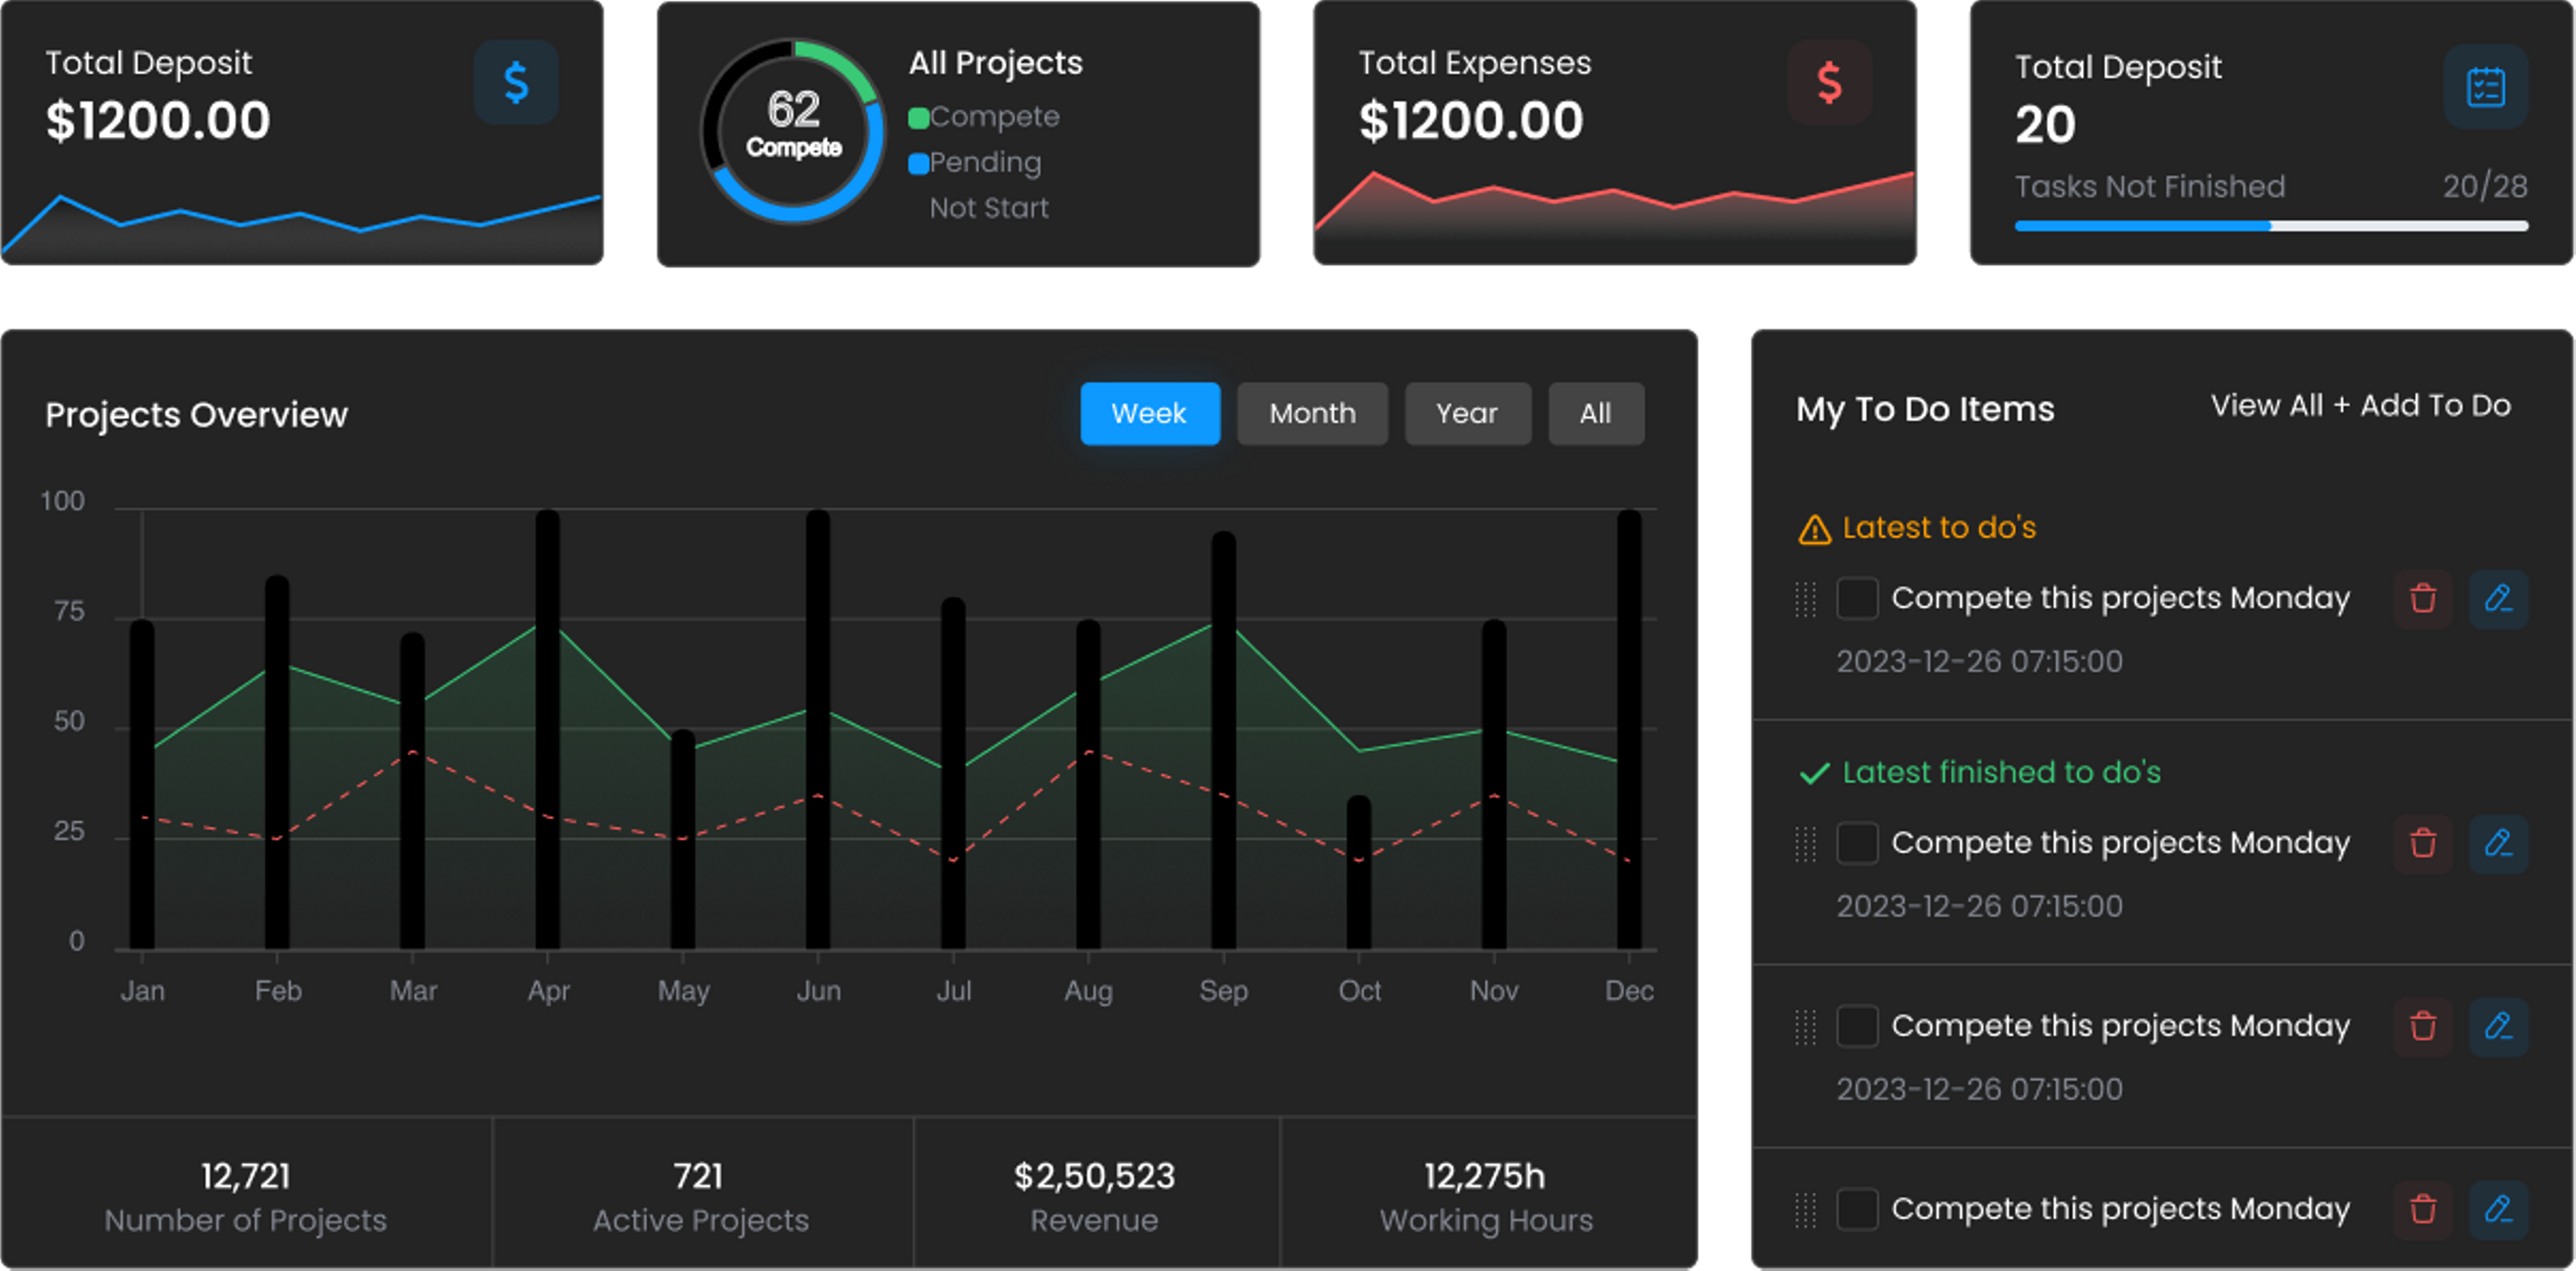Click pencil icon of the third to-do item

2498,1027
